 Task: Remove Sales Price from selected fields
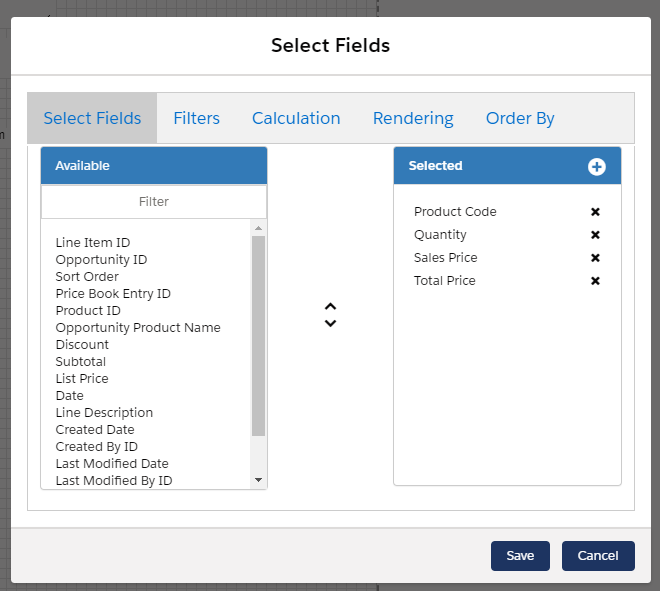(595, 258)
